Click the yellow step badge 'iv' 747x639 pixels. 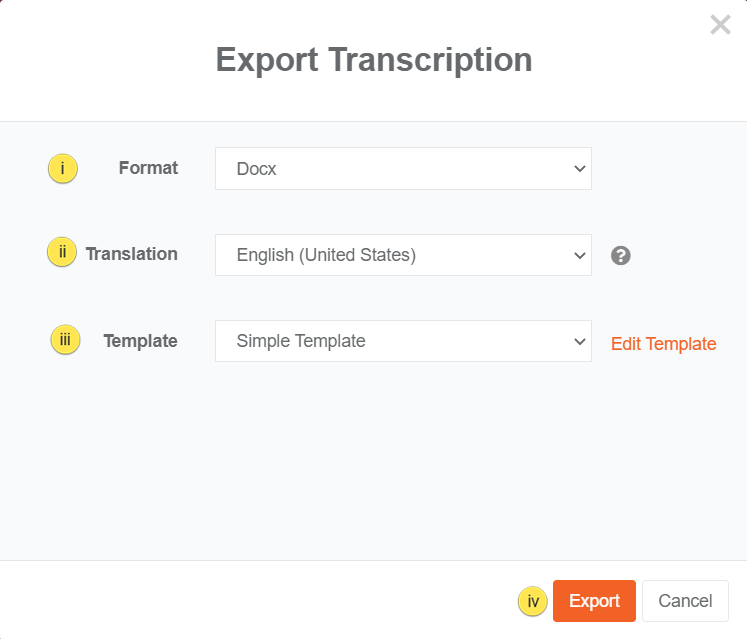click(533, 602)
